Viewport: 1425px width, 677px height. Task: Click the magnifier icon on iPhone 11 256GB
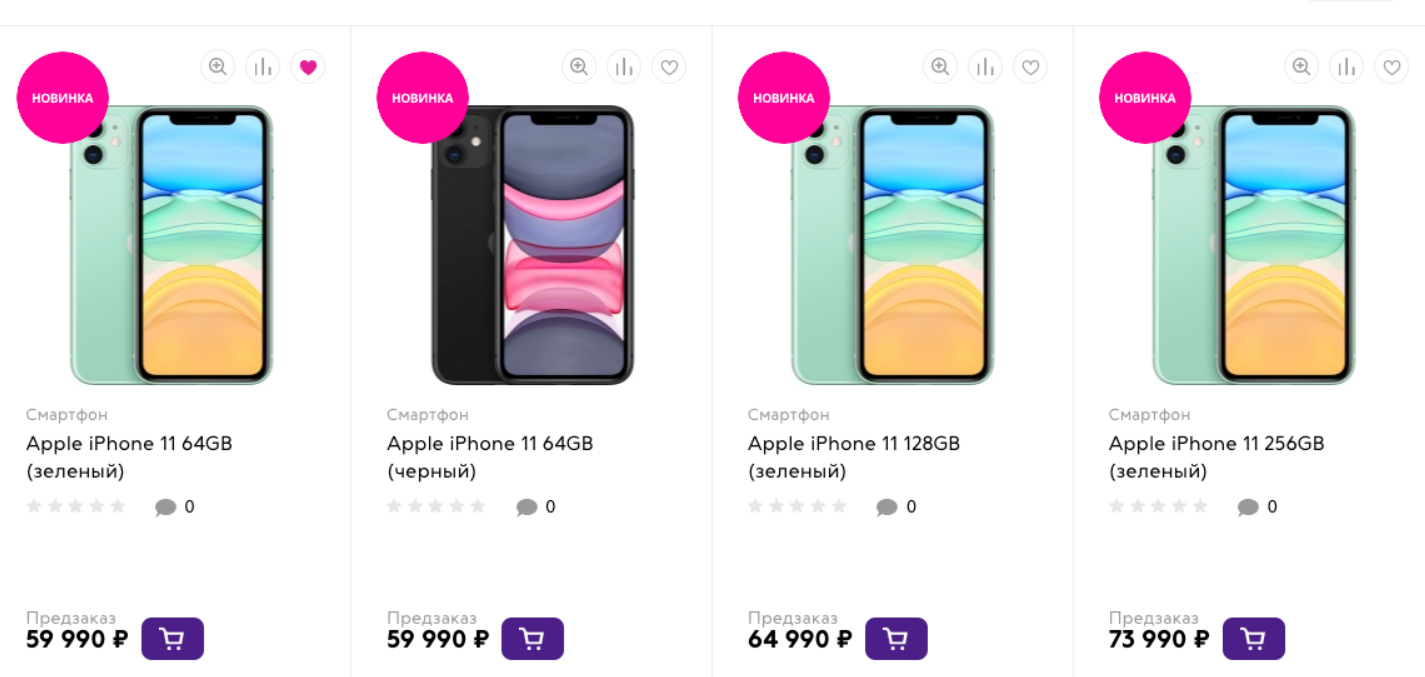point(1300,67)
